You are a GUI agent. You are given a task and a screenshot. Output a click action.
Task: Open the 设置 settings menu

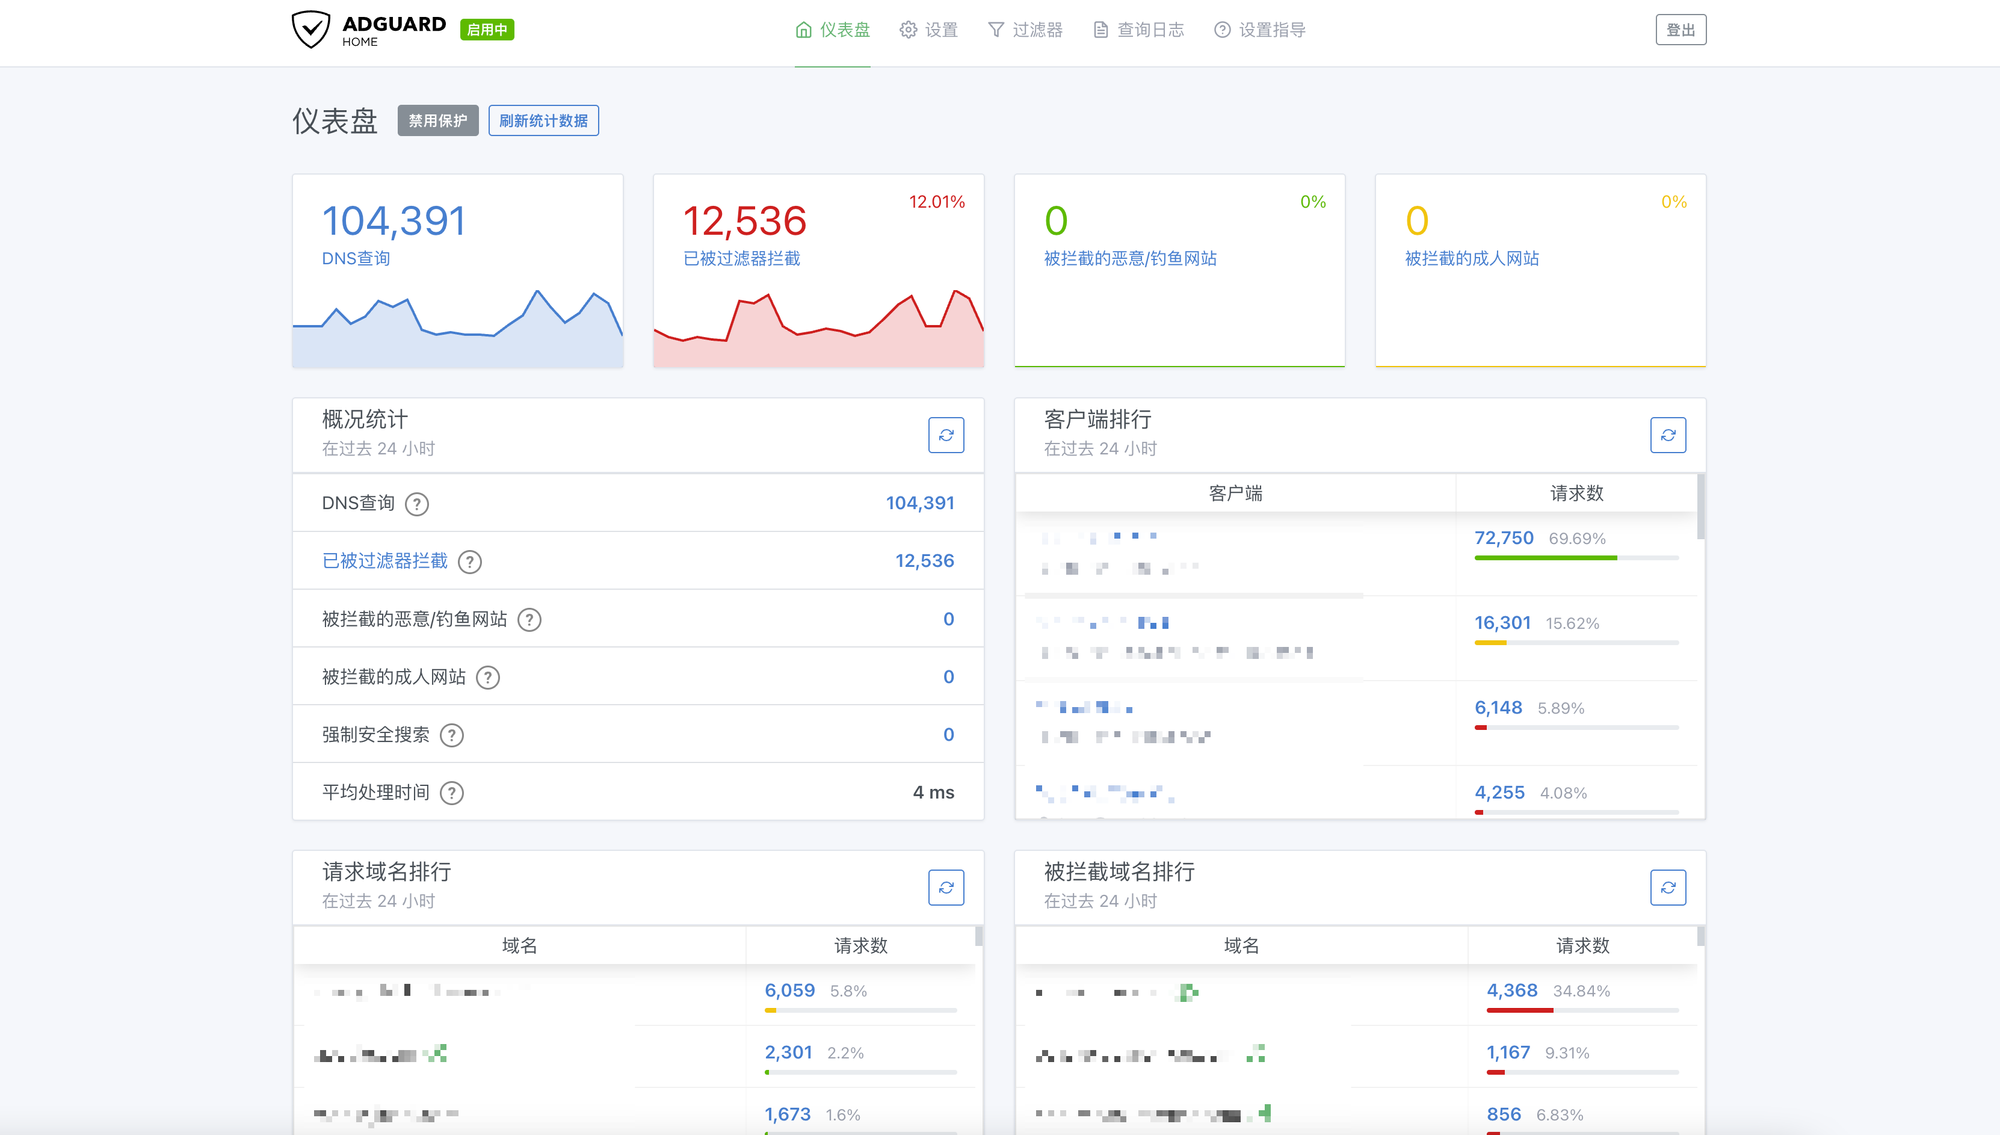929,30
